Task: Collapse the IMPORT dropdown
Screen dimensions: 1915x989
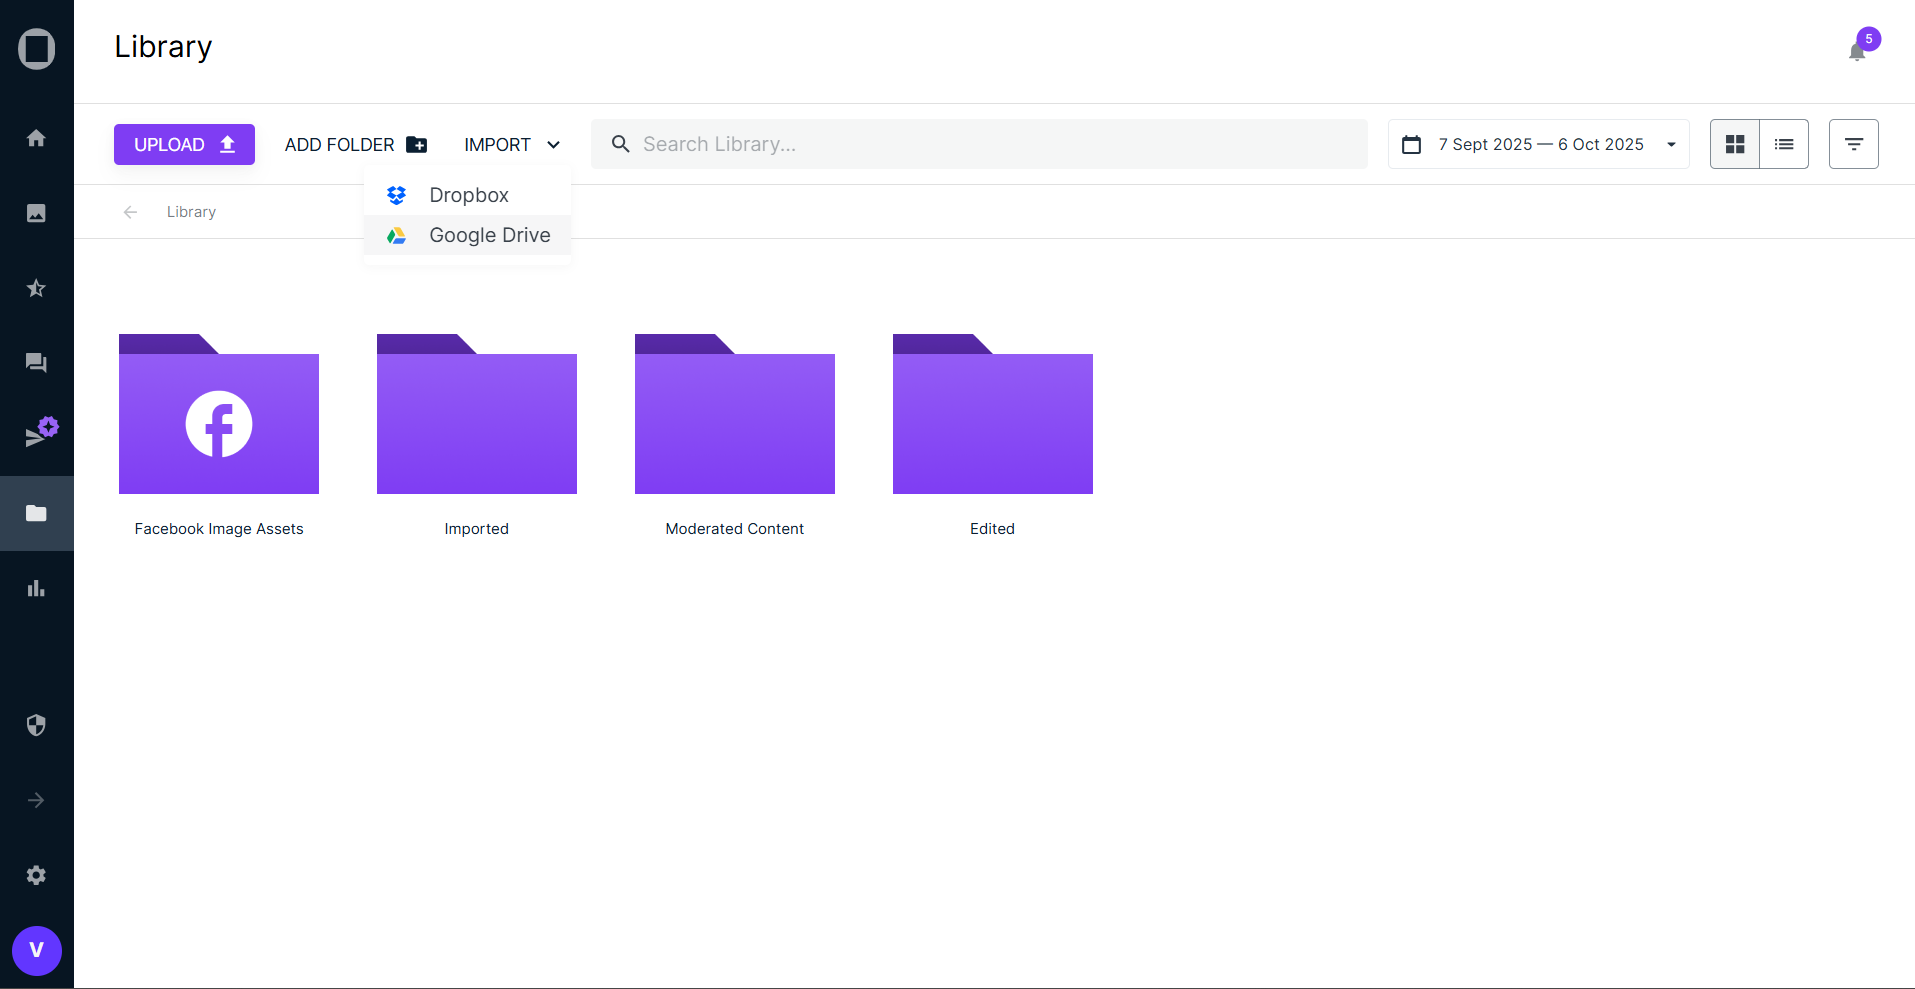Action: coord(512,144)
